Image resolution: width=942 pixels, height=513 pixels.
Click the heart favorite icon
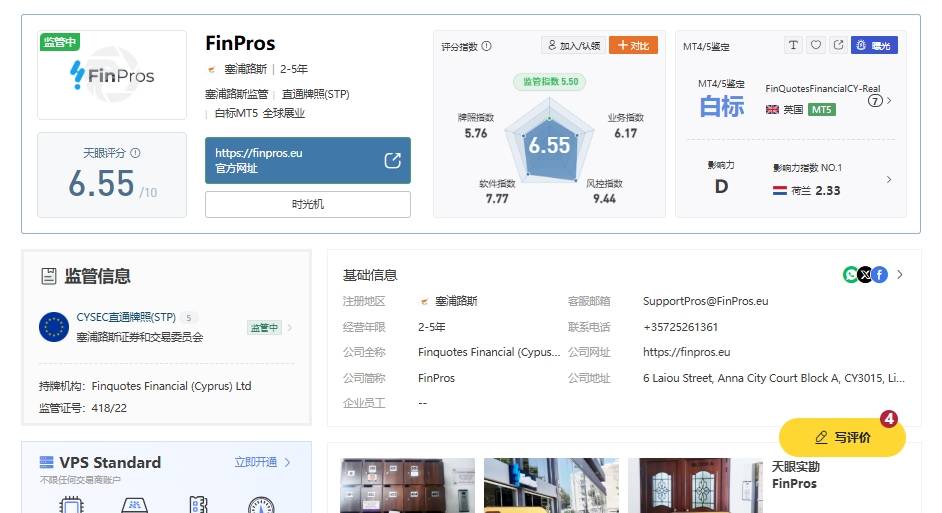point(816,45)
